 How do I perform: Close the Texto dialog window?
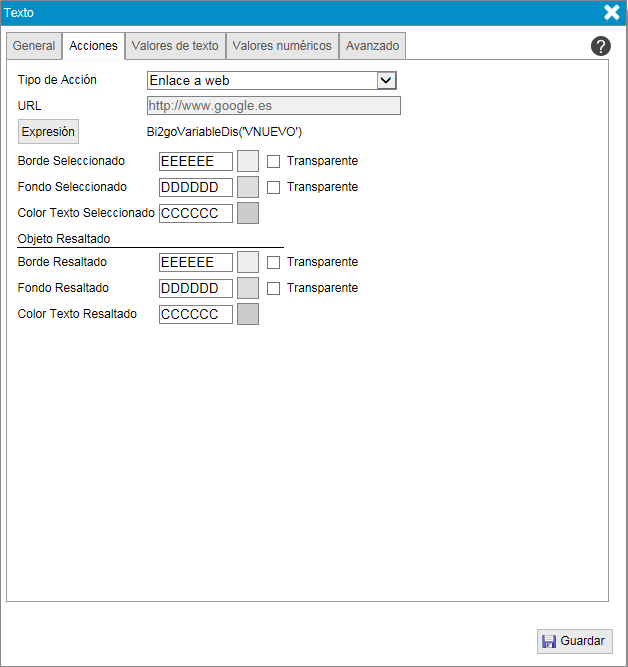click(x=612, y=13)
